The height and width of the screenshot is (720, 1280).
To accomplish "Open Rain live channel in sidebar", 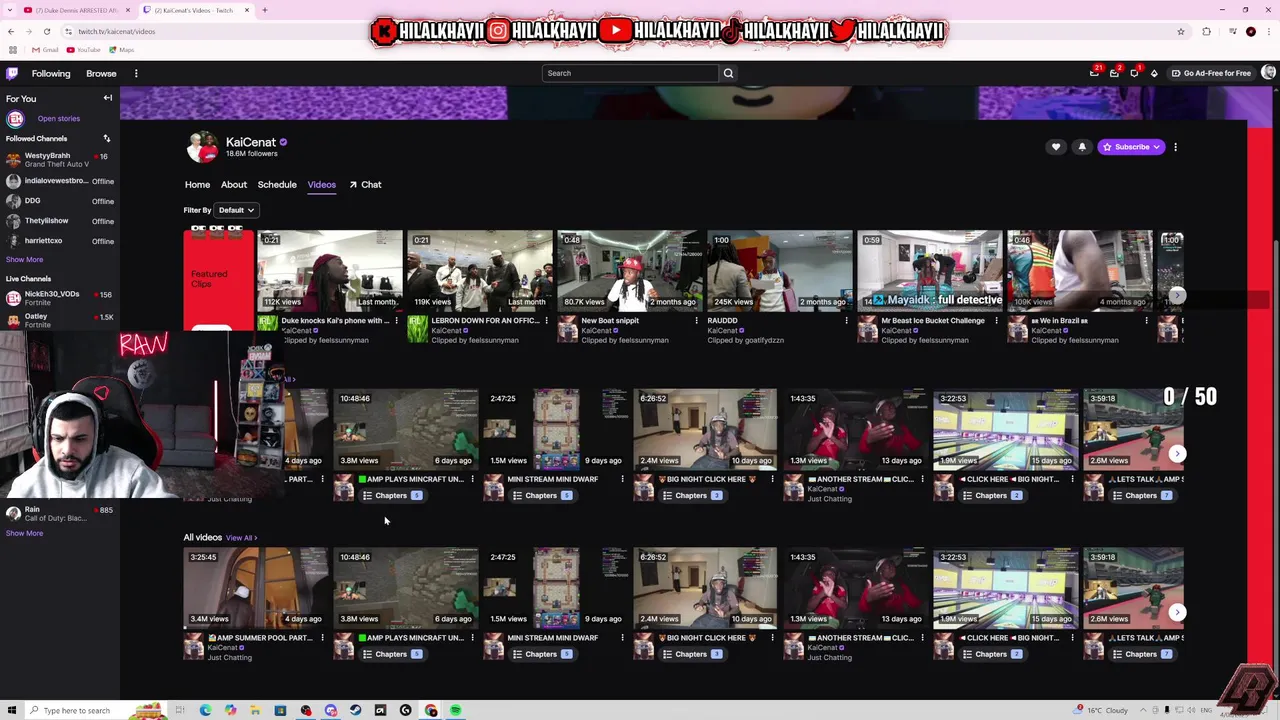I will point(59,514).
